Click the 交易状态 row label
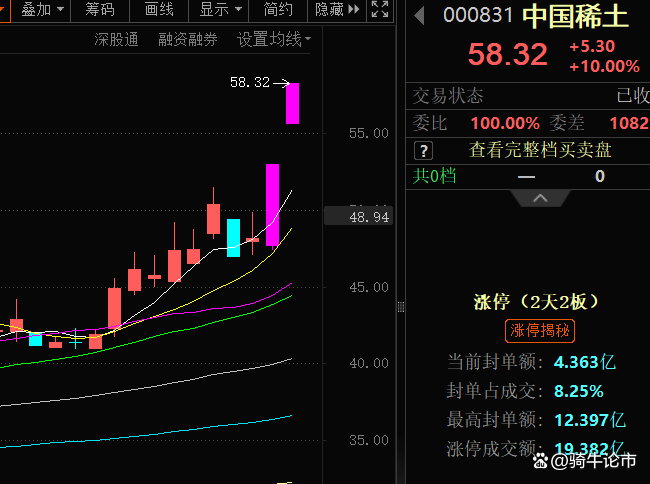650x484 pixels. point(448,96)
